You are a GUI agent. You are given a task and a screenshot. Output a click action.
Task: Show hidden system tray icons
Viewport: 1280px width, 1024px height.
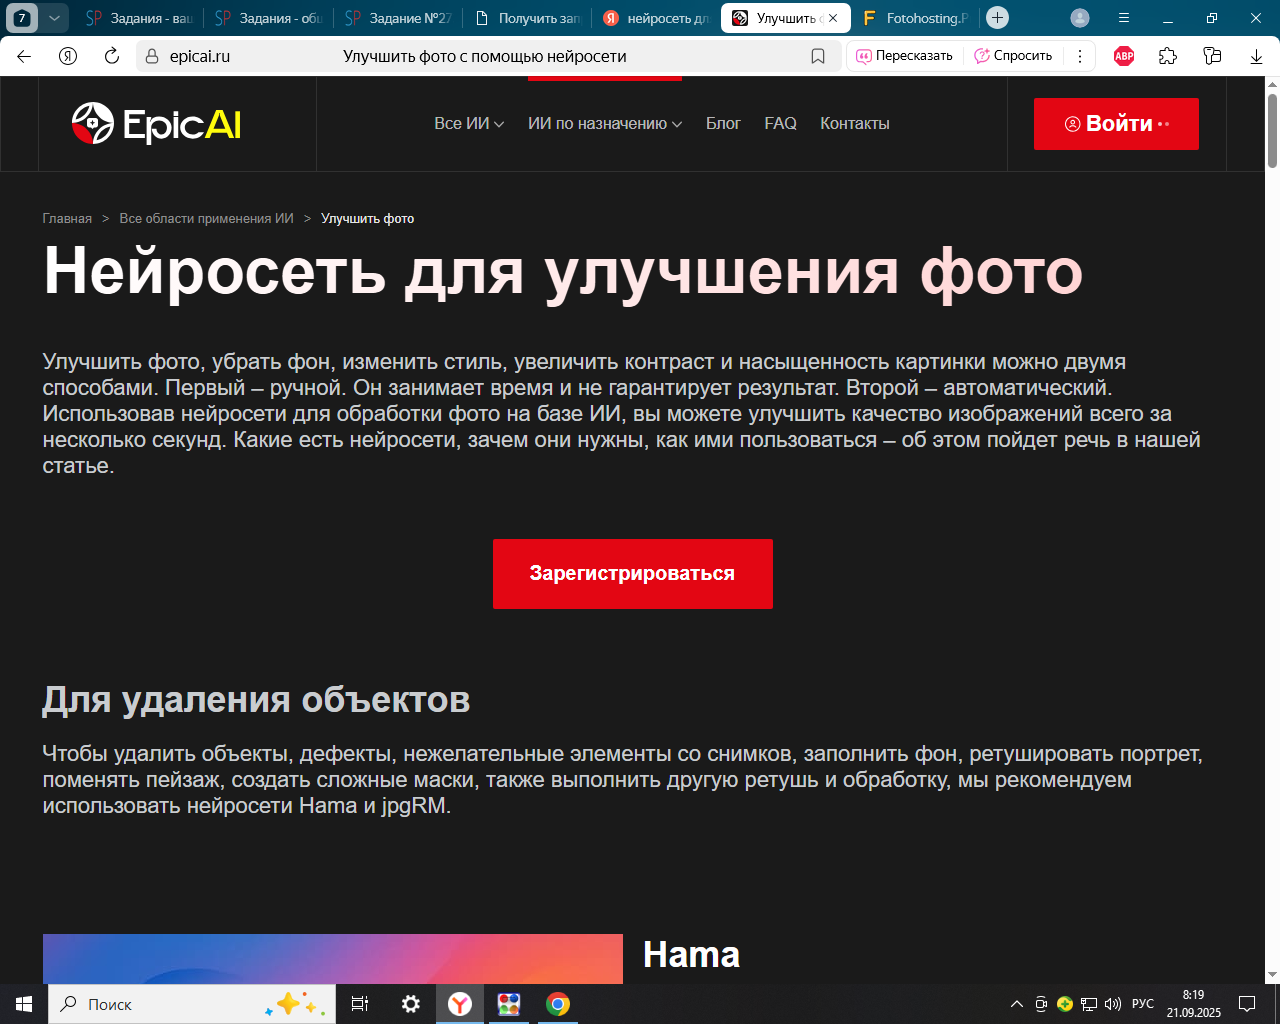pos(1017,1004)
